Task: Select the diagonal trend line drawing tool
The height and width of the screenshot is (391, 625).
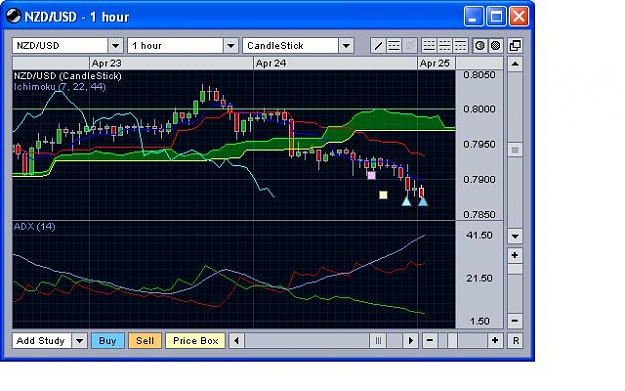Action: click(378, 46)
